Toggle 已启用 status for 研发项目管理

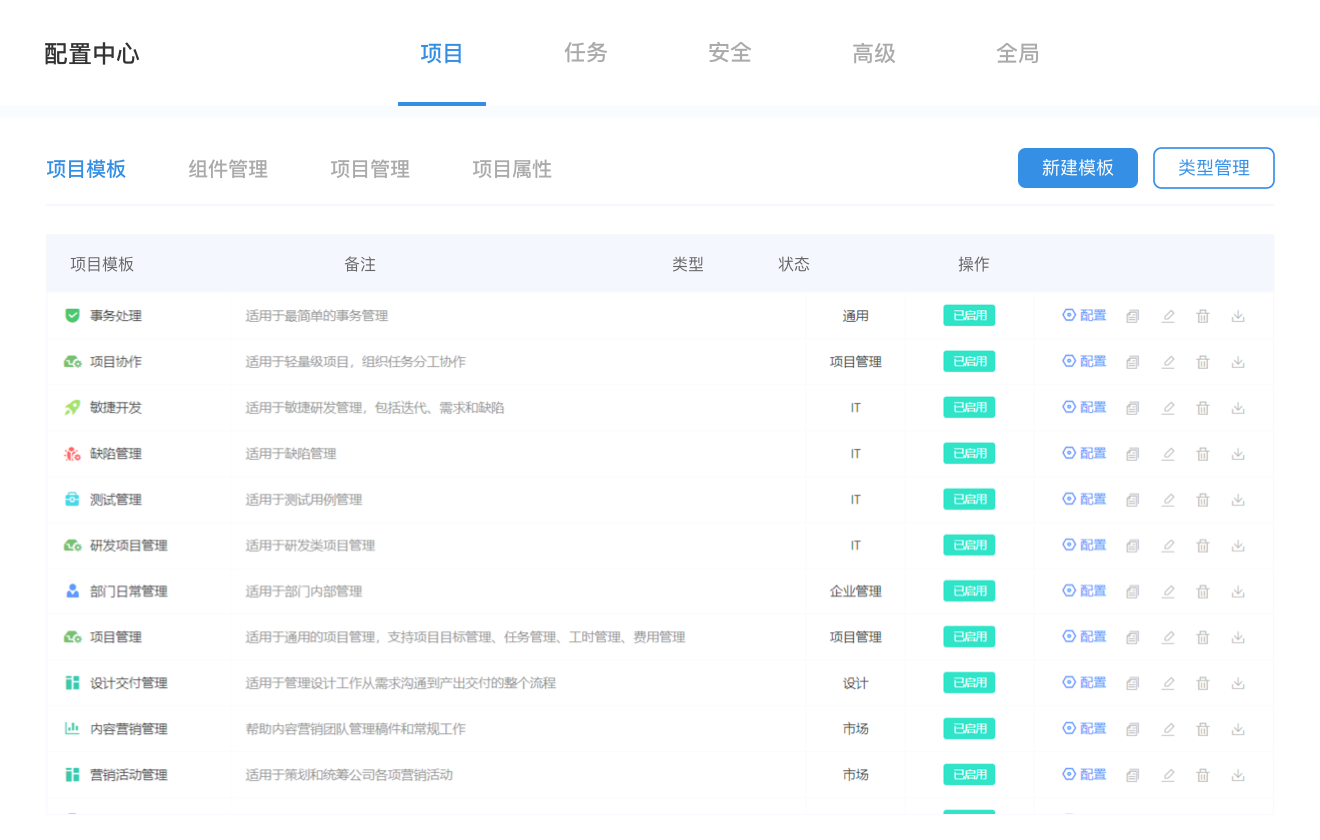pos(969,546)
